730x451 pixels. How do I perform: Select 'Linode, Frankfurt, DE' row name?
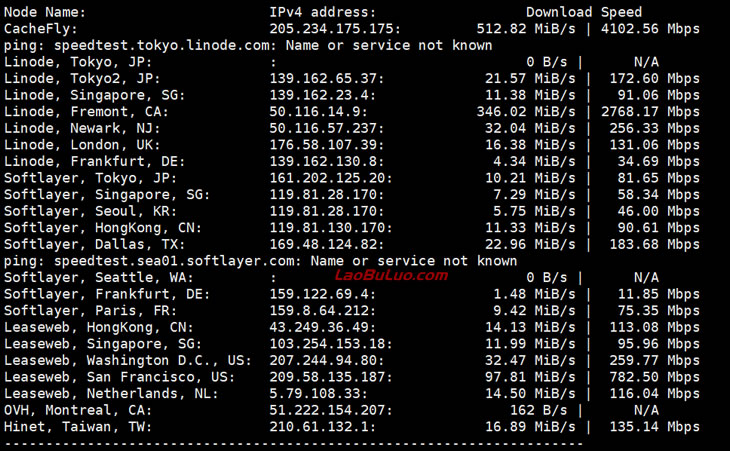coord(95,162)
